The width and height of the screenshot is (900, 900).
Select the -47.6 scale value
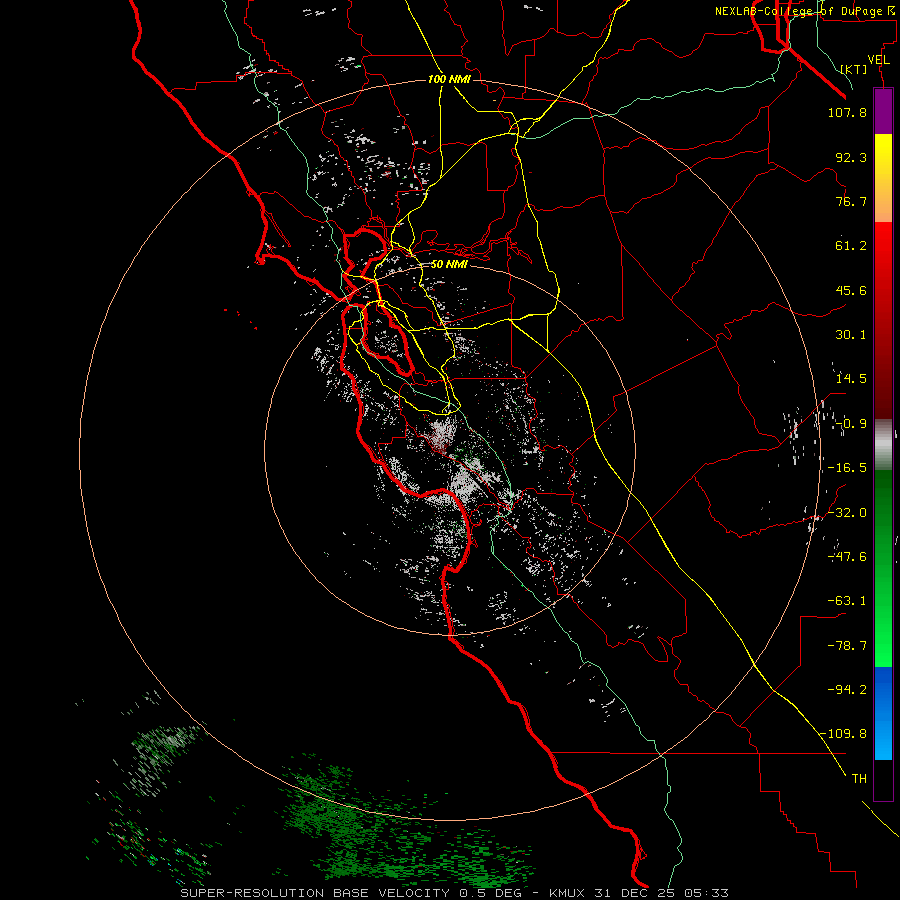(x=847, y=557)
